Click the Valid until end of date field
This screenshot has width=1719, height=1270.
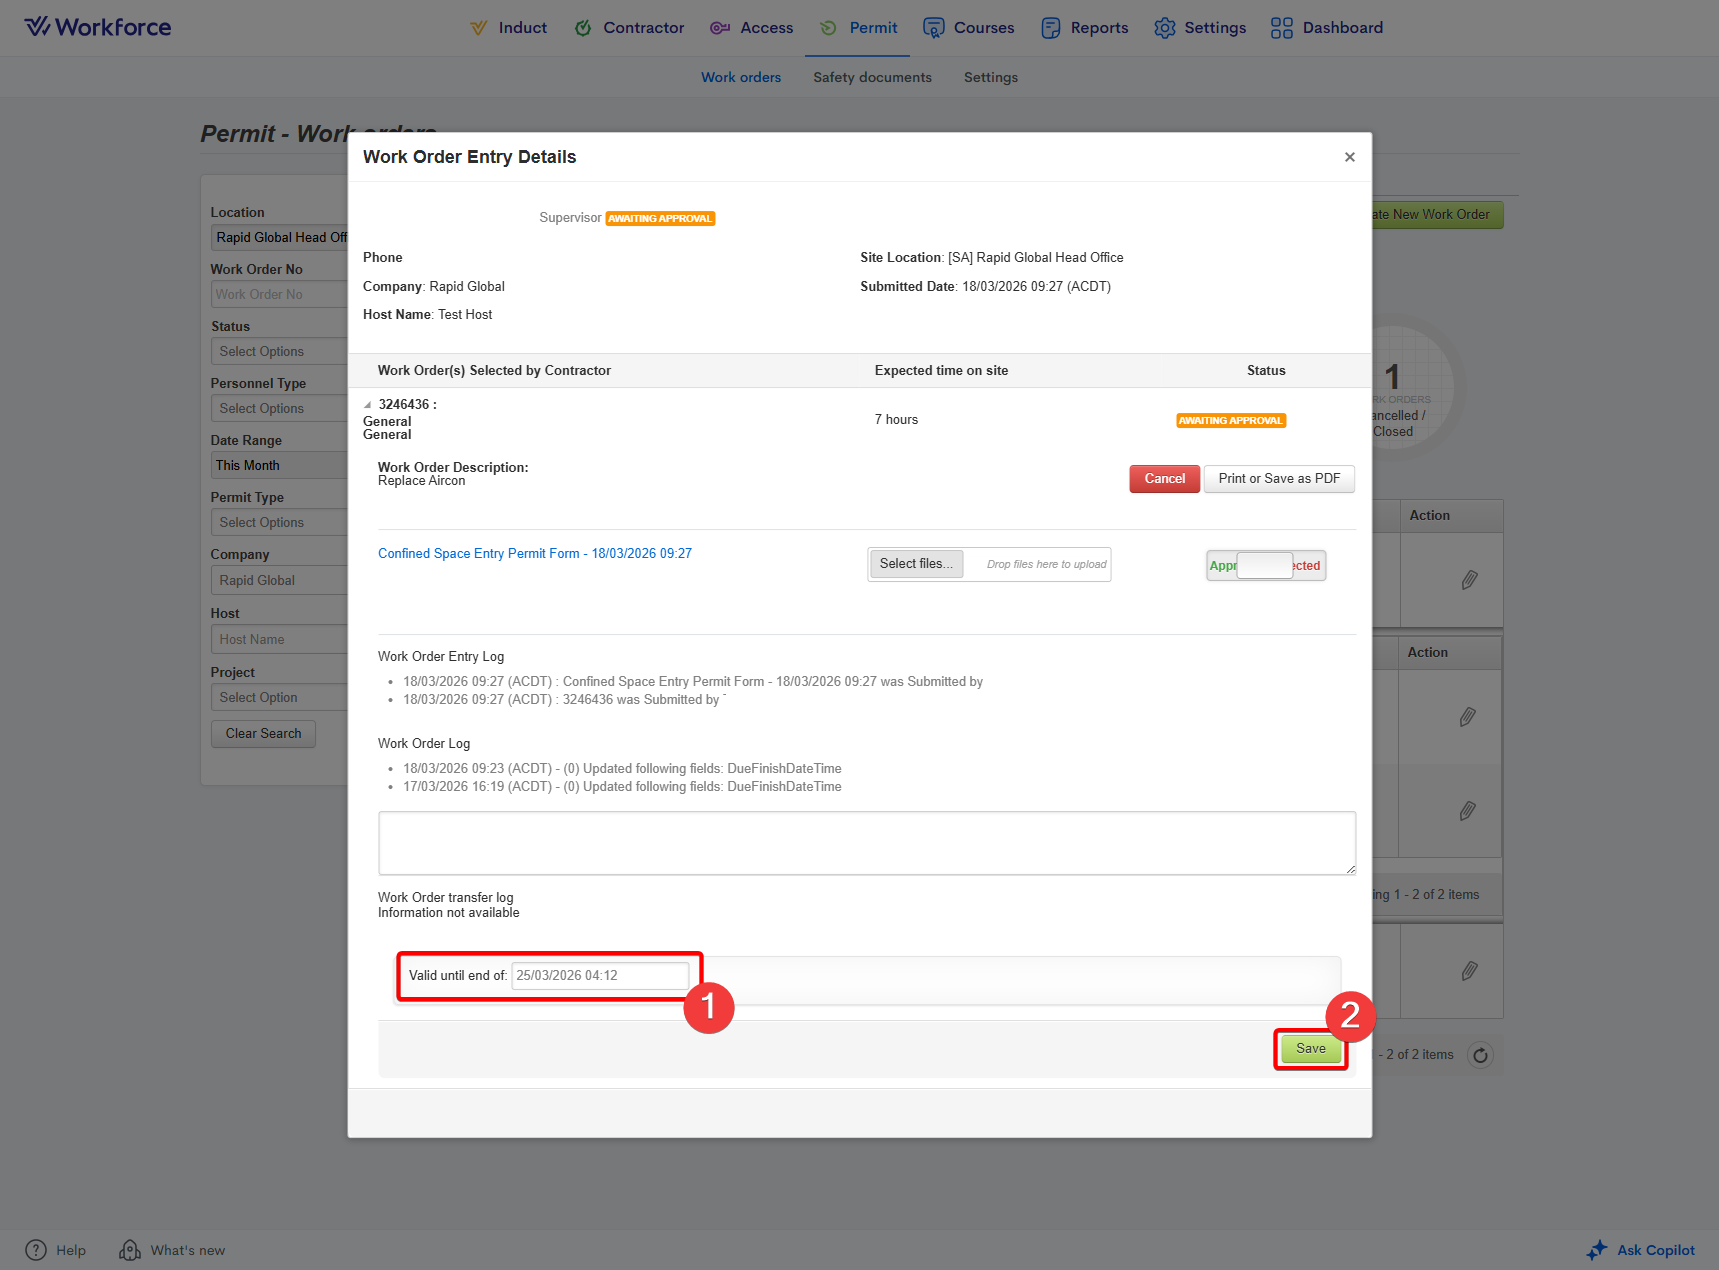tap(599, 976)
